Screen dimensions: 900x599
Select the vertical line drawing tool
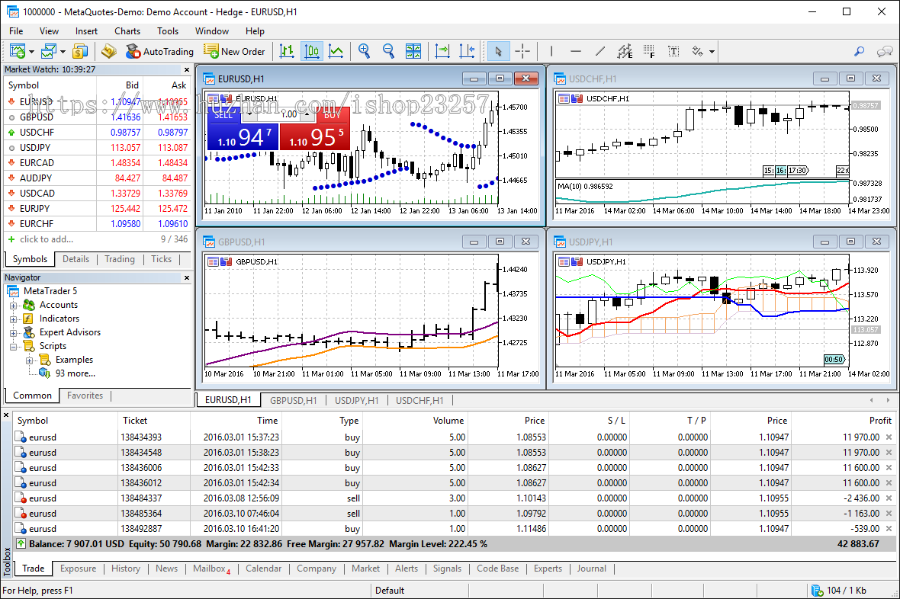coord(551,52)
